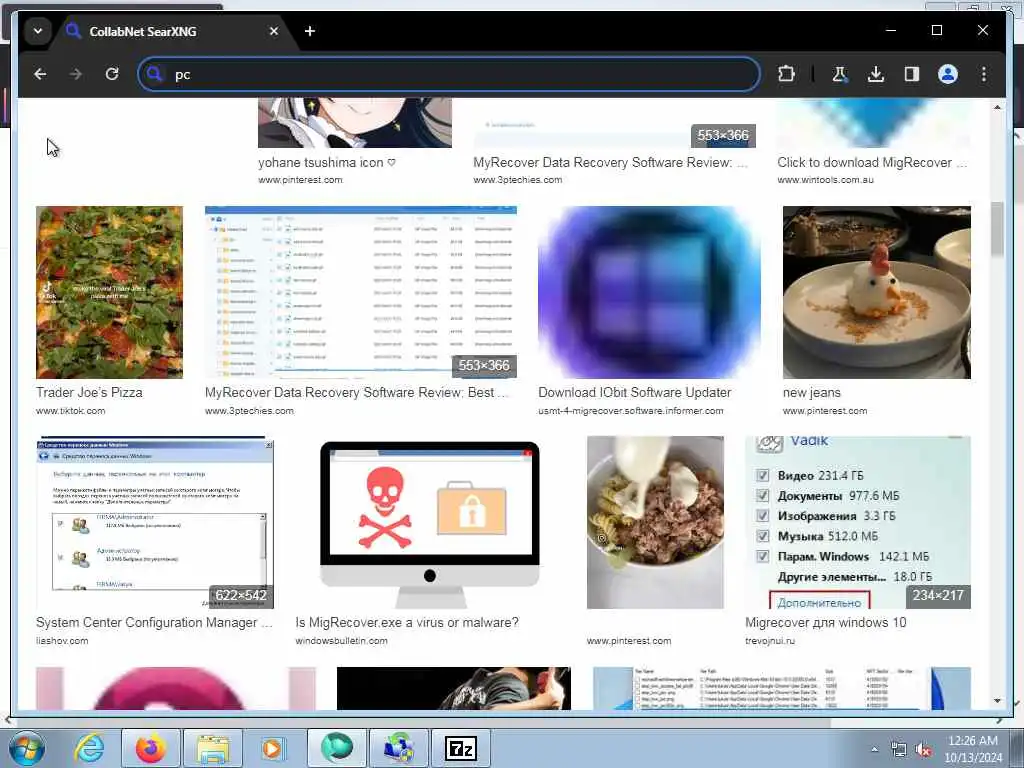Click 'Trader Joe's Pizza' title
The width and height of the screenshot is (1024, 768).
(89, 392)
